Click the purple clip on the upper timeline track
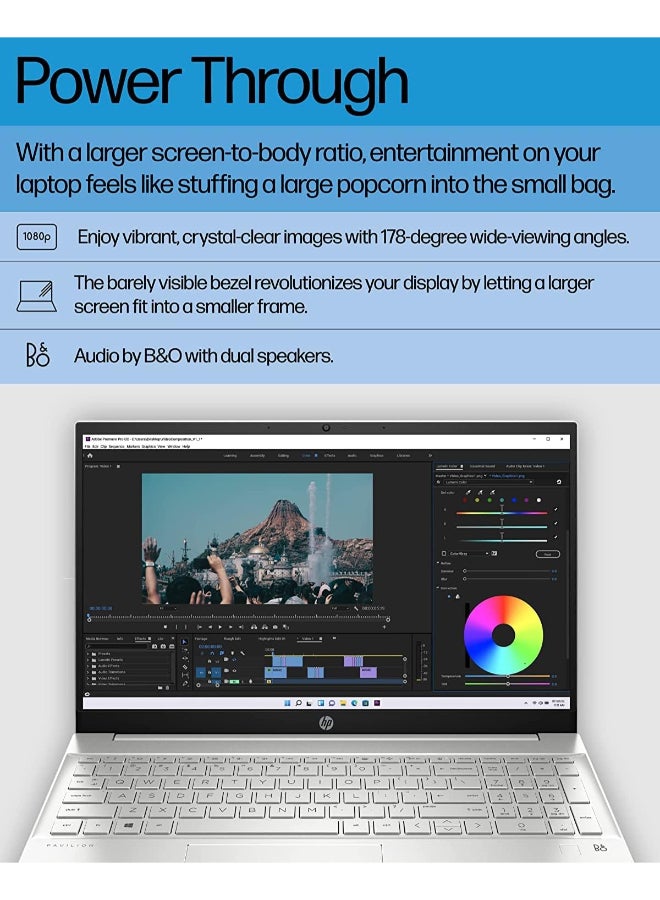660x900 pixels. coord(352,661)
